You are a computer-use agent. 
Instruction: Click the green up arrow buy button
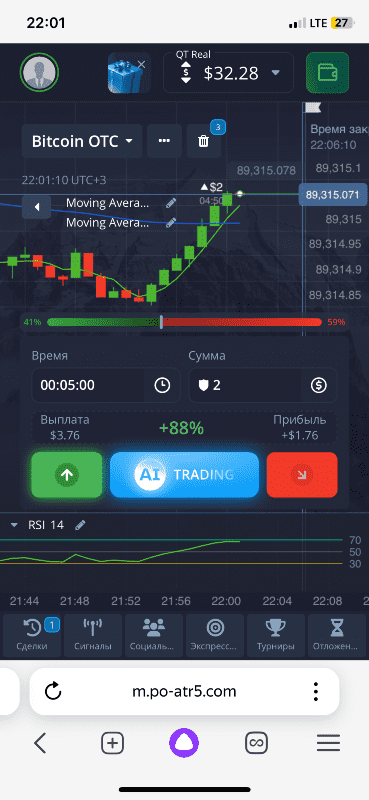click(67, 475)
